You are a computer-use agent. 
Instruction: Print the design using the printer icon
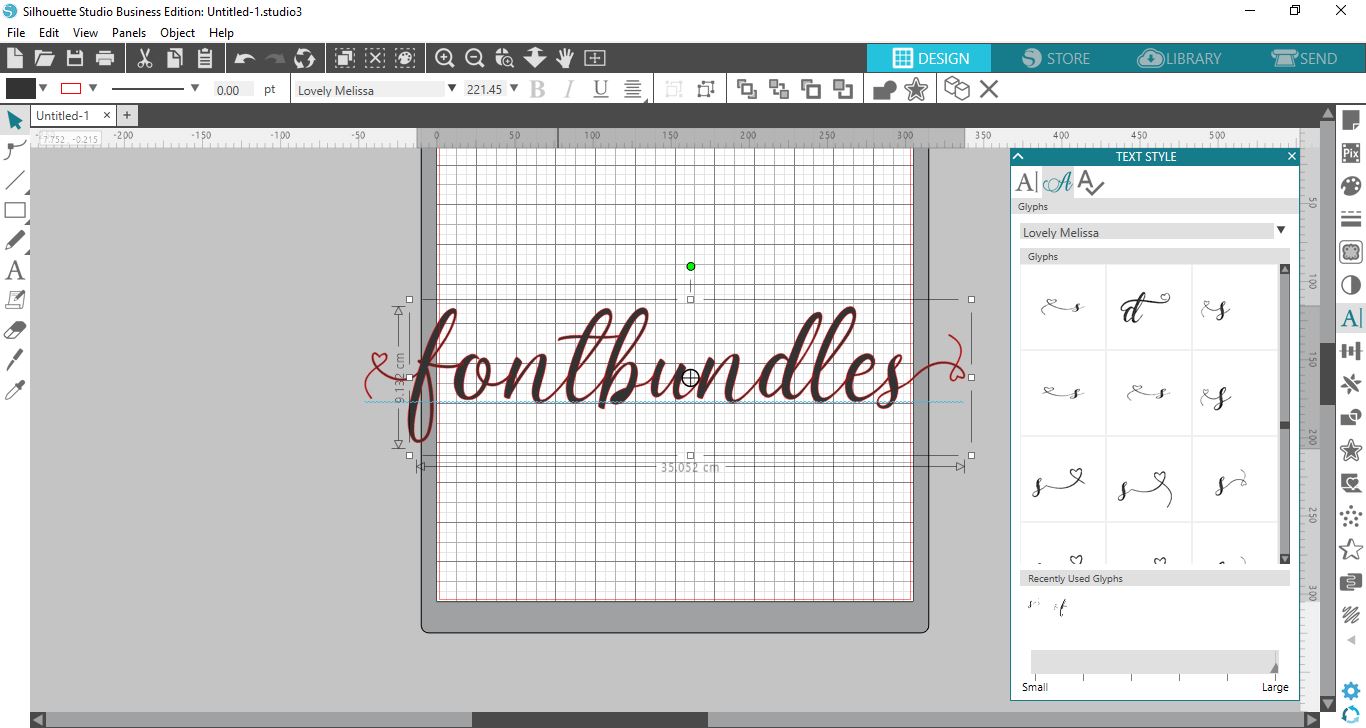pos(104,58)
